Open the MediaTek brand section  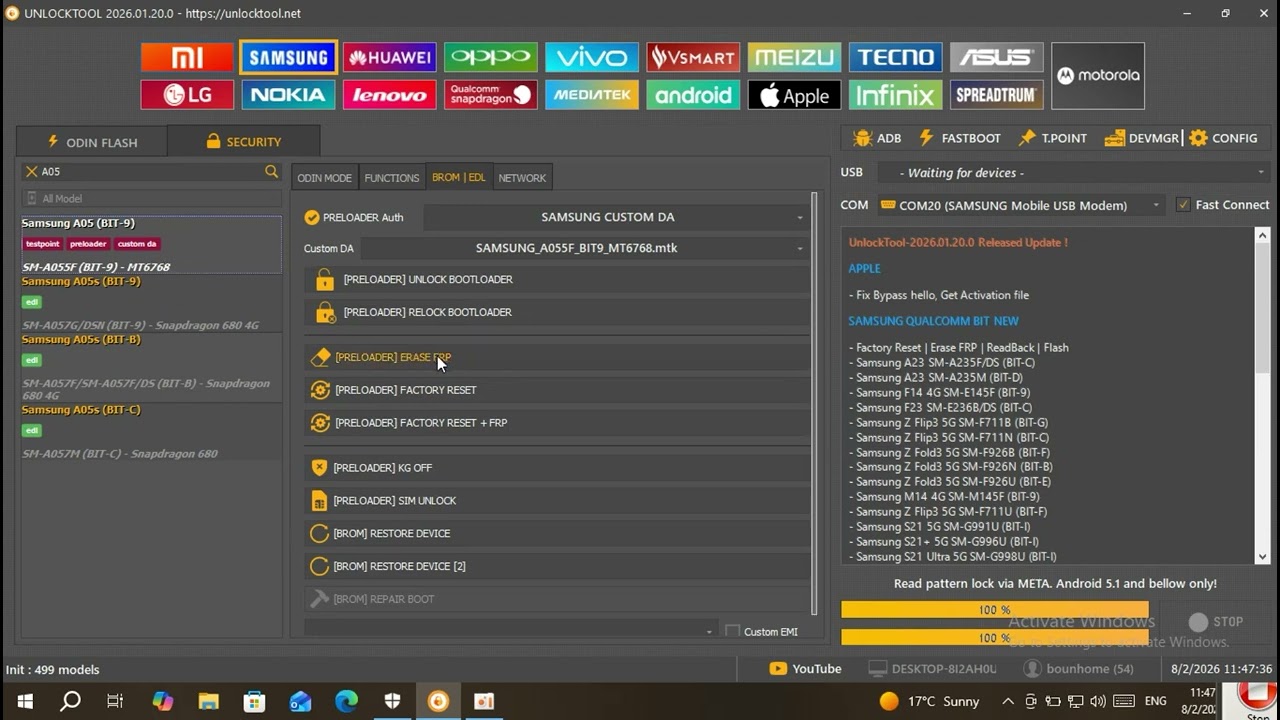point(592,95)
